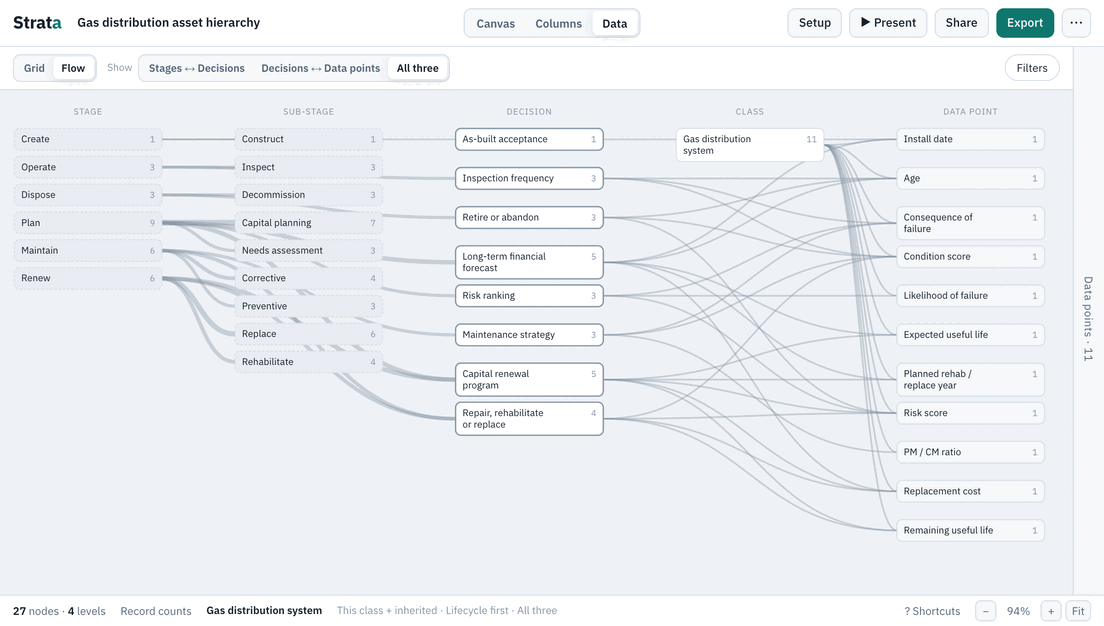Select the Maintain stage node
This screenshot has height=626, width=1104.
click(88, 251)
